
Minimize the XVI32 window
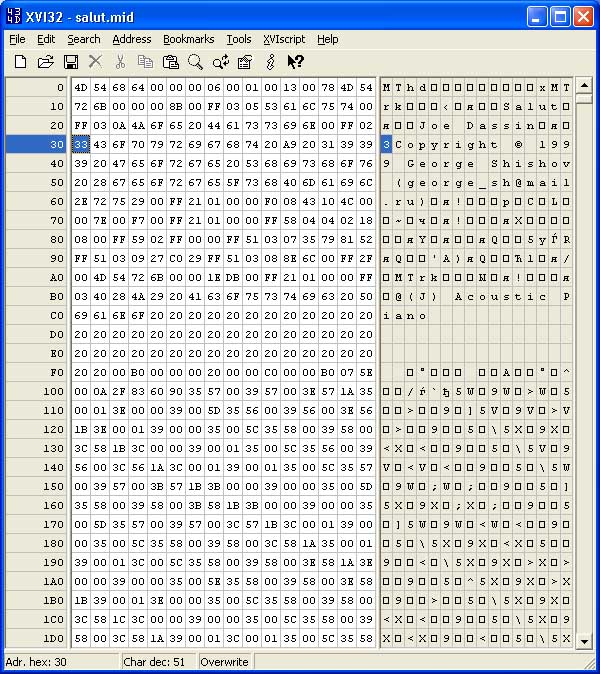pyautogui.click(x=537, y=17)
